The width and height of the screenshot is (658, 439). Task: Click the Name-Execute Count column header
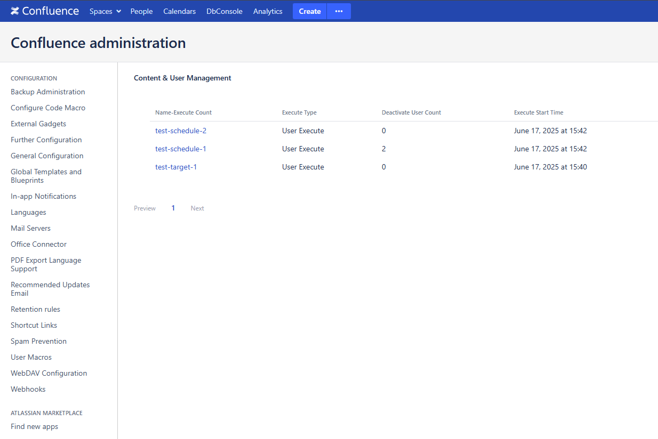click(183, 112)
